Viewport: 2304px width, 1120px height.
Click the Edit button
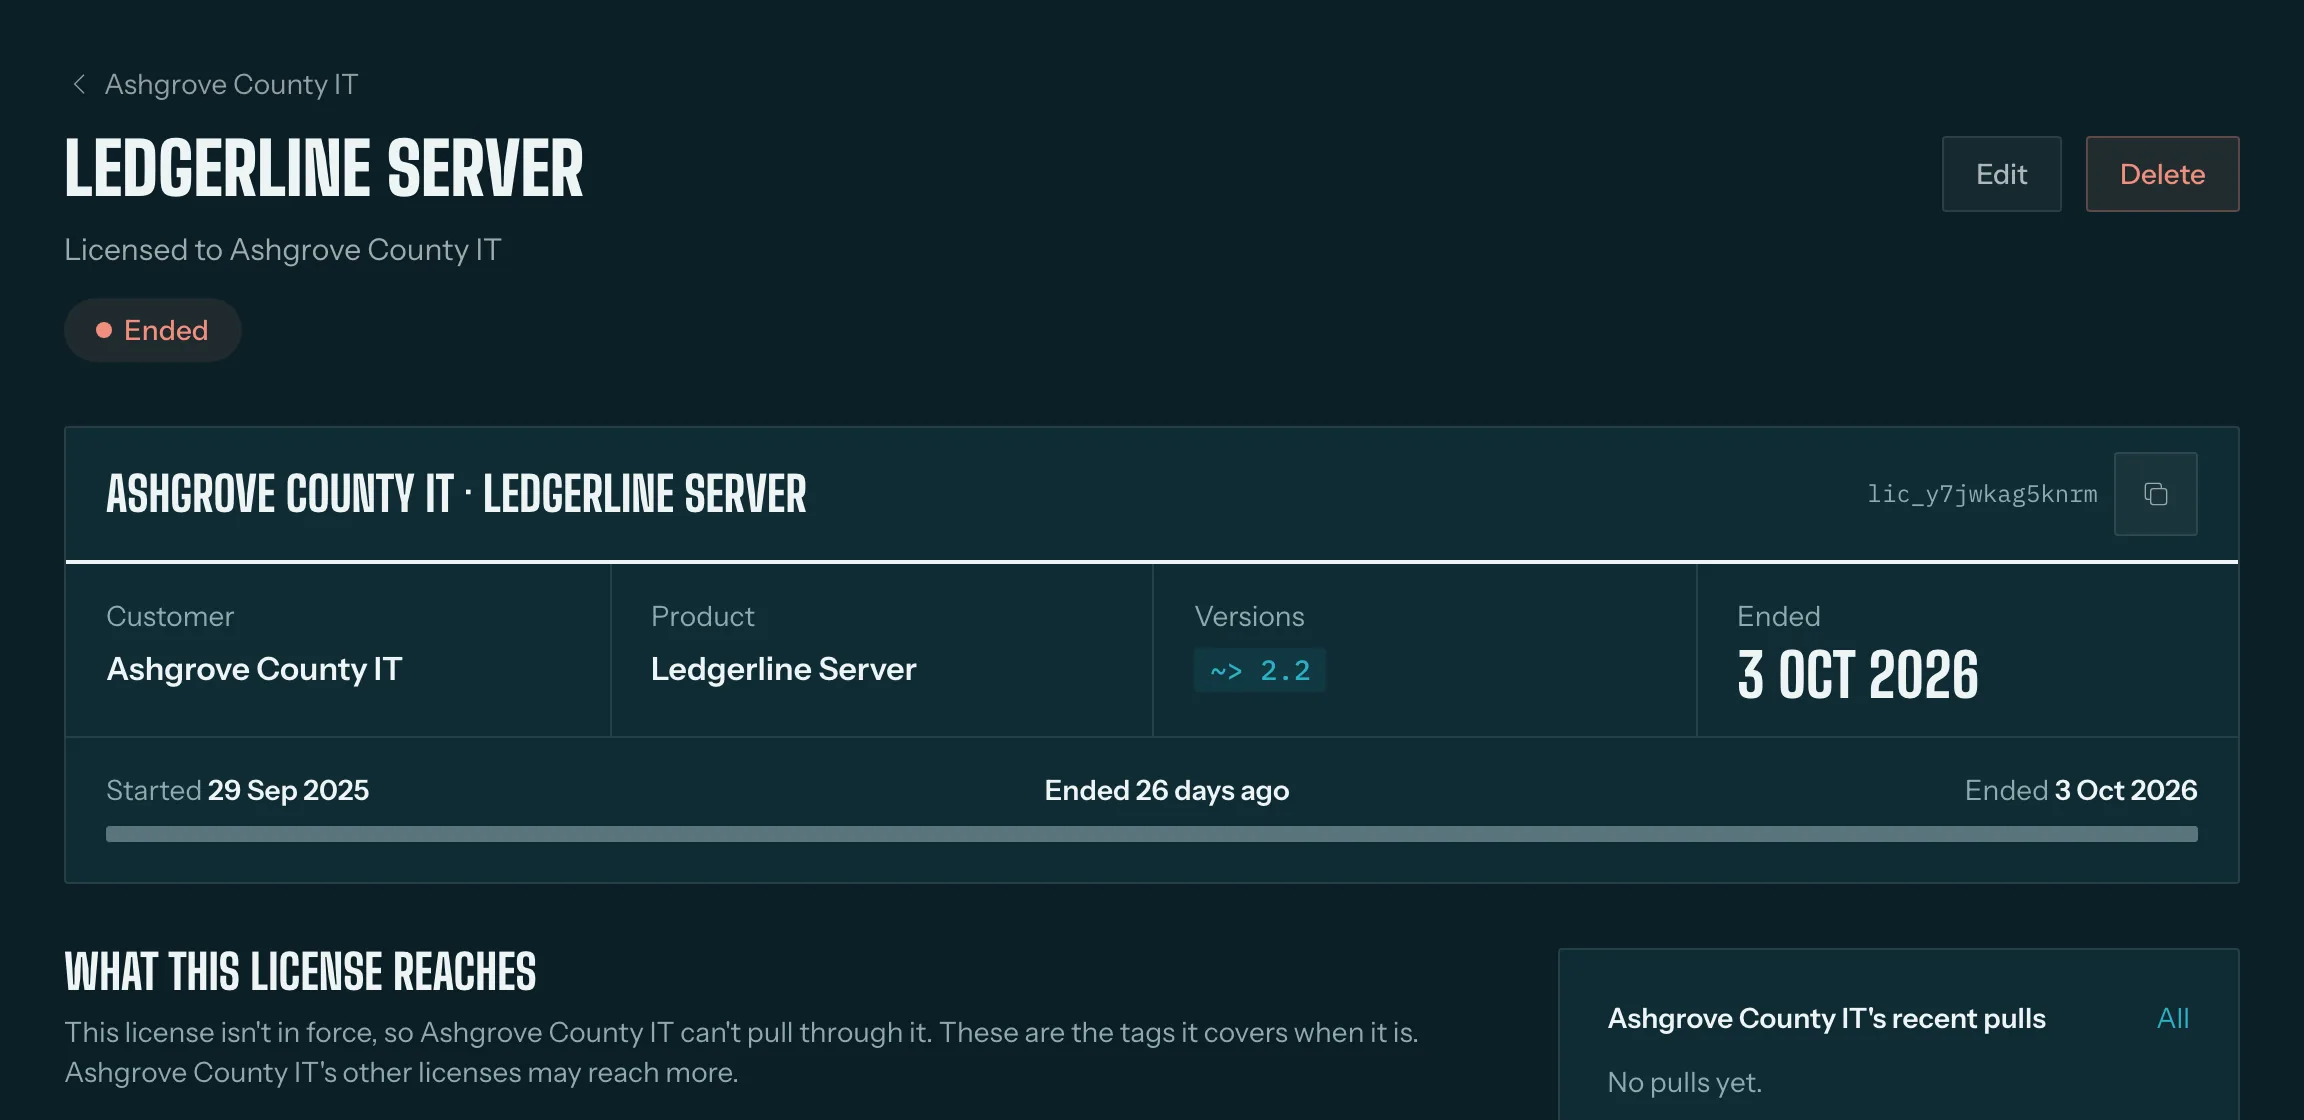(x=2001, y=174)
